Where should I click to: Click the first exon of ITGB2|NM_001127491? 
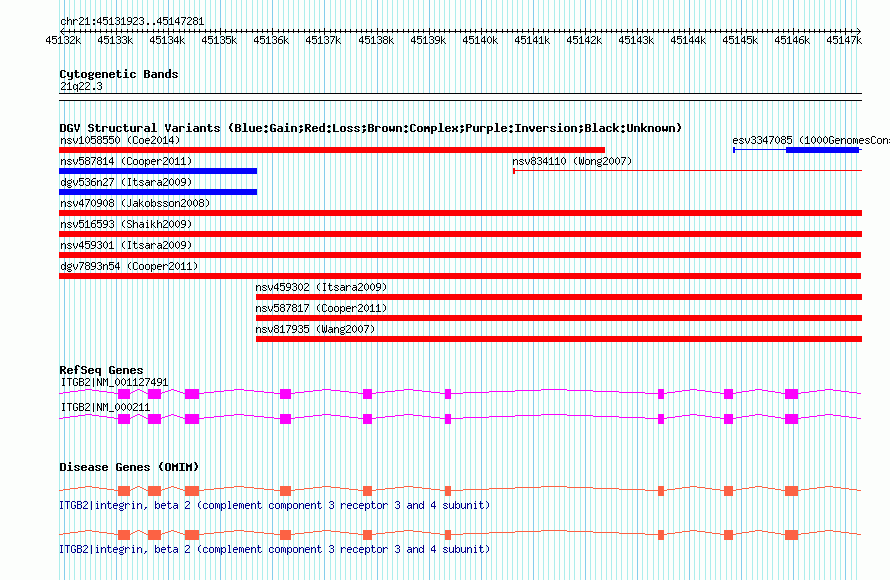[124, 394]
